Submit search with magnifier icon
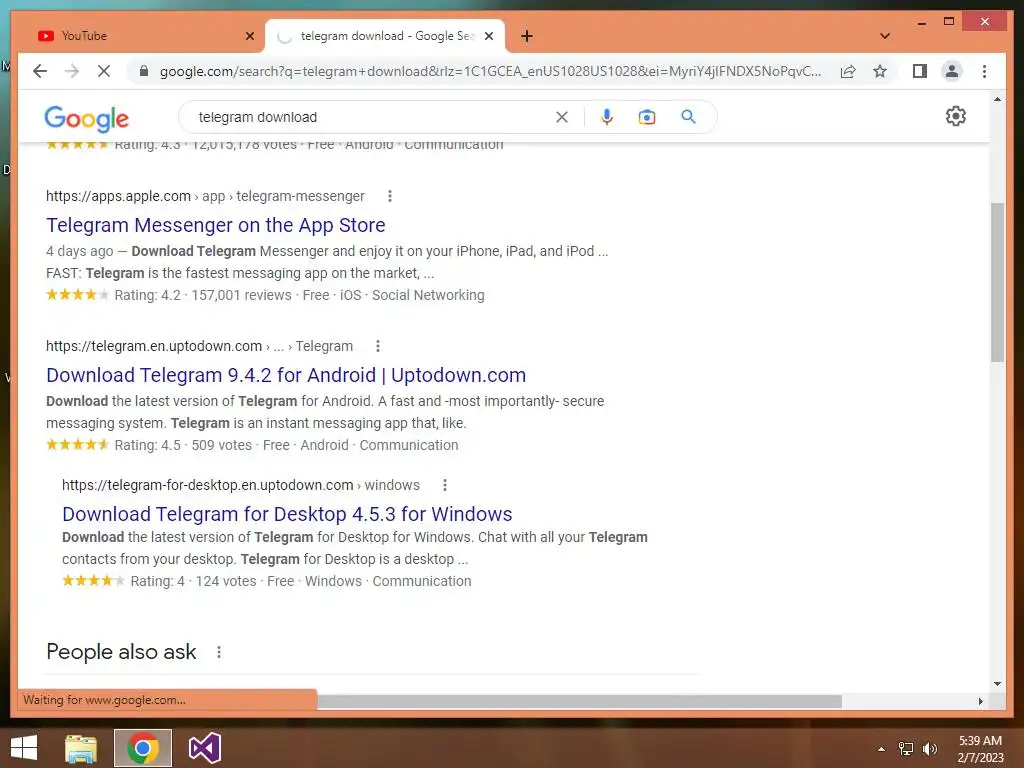This screenshot has height=768, width=1024. point(688,117)
